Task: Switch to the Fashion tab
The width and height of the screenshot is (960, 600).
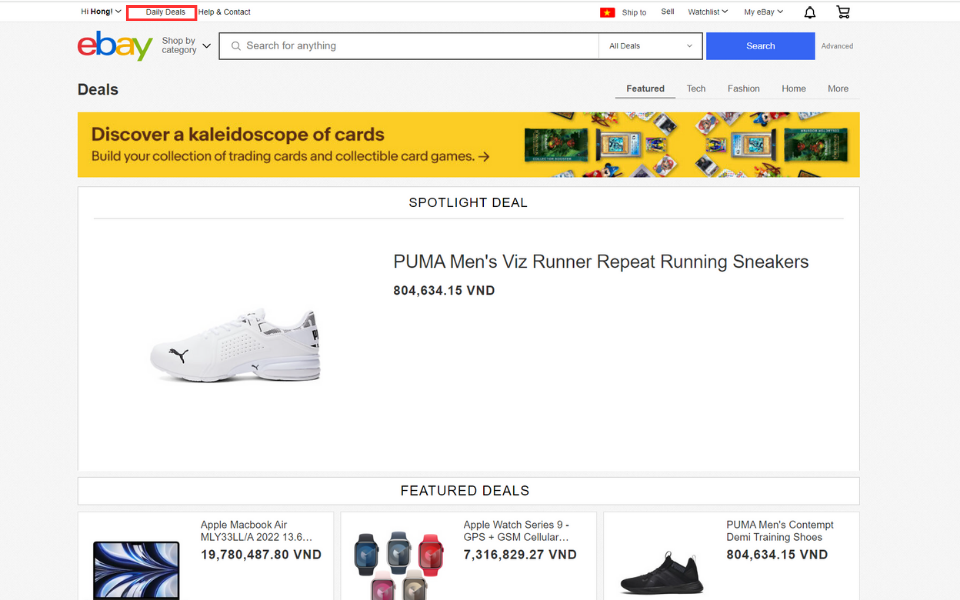Action: [x=743, y=89]
